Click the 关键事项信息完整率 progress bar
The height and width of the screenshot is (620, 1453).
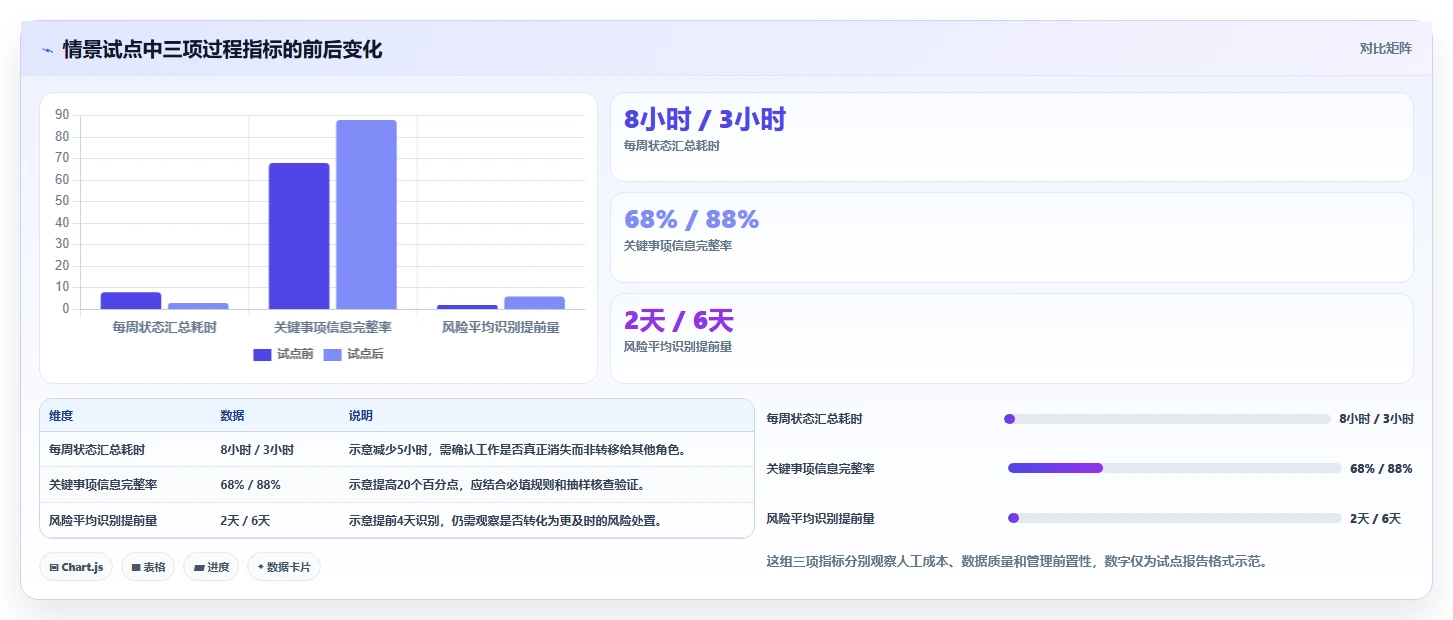(1175, 468)
